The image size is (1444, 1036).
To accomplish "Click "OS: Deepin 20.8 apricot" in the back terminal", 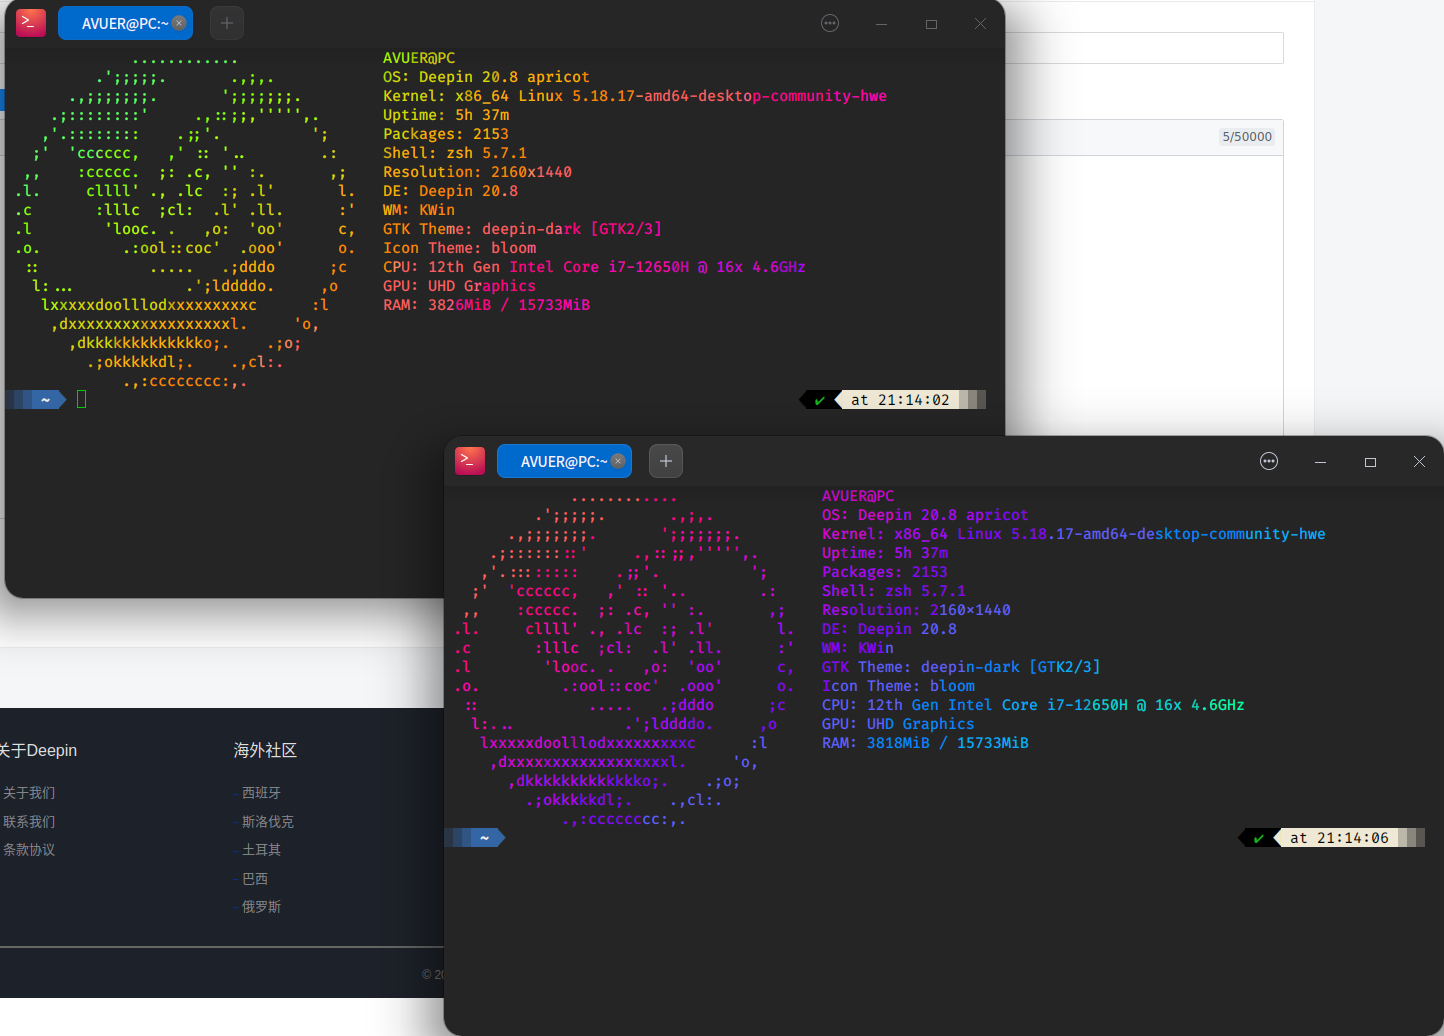I will 486,77.
